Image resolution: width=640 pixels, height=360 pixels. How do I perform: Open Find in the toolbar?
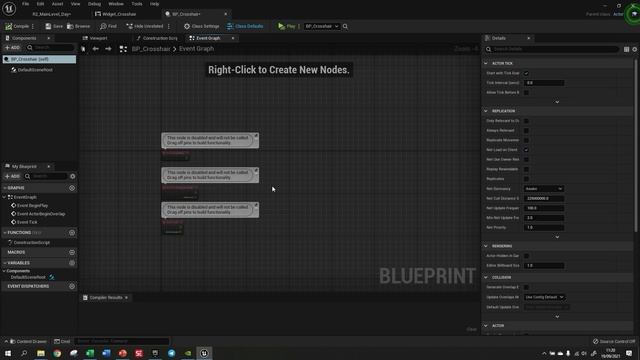108,26
